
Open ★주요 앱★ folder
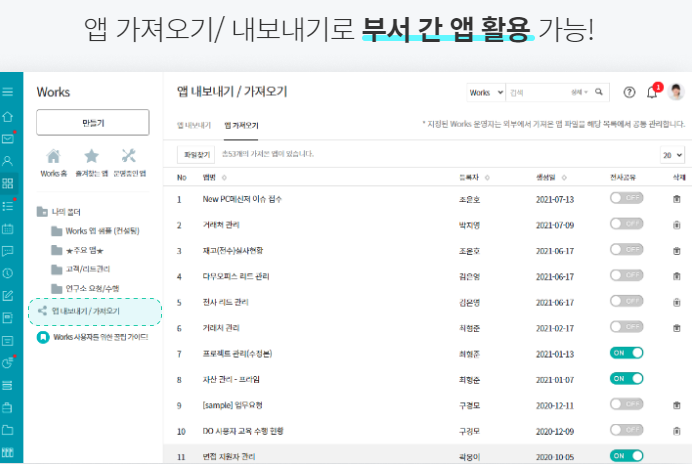click(78, 250)
